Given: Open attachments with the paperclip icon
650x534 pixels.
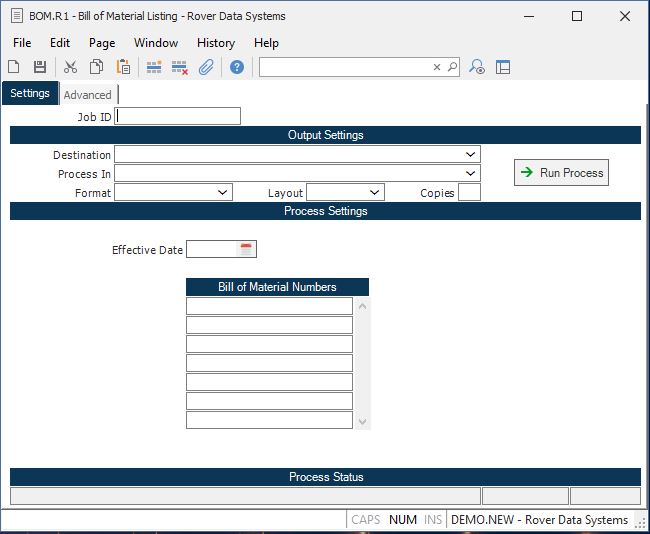Looking at the screenshot, I should (206, 67).
